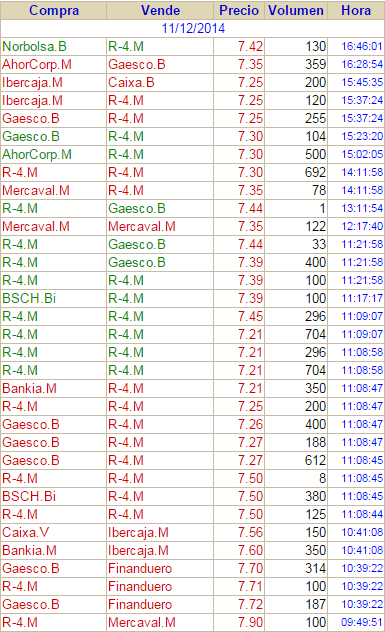Select Ibercaja.M seller at price 7.60
The image size is (385, 632).
[x=160, y=550]
